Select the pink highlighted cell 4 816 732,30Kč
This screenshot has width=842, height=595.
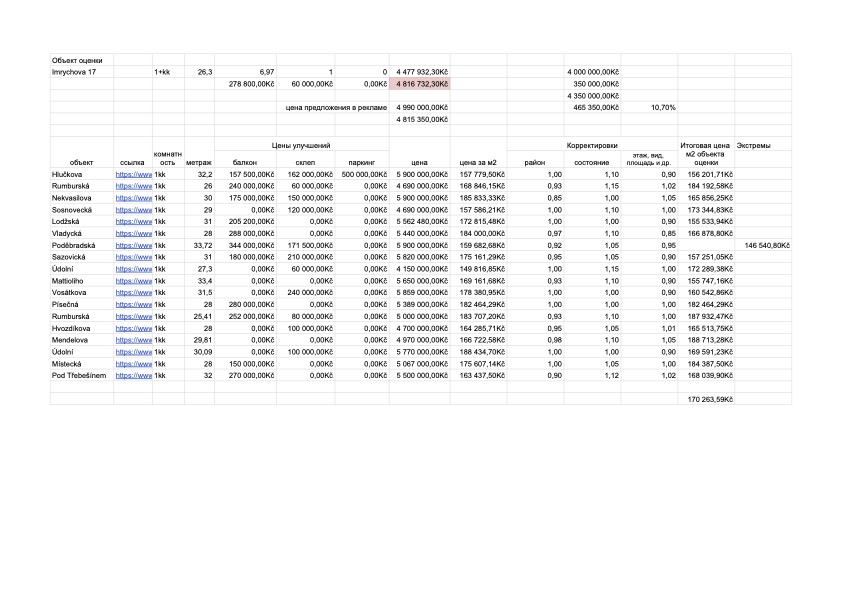pos(420,84)
